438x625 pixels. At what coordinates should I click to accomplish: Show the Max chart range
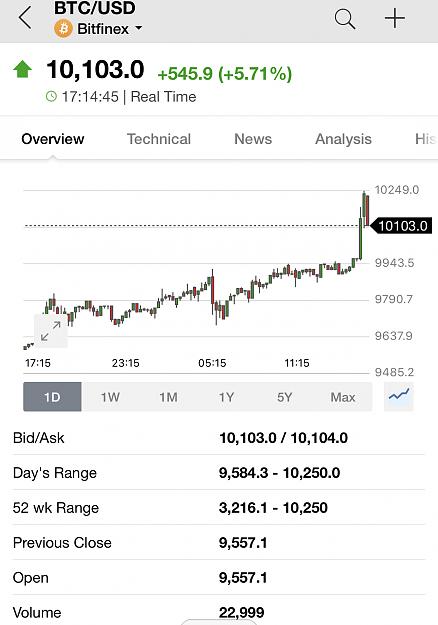pos(343,397)
